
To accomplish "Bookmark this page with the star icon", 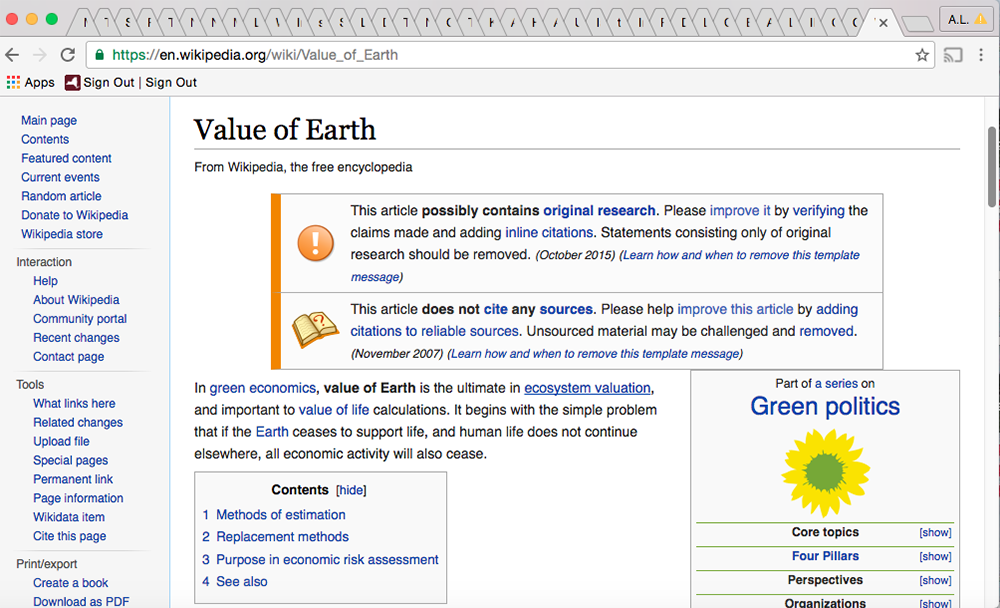I will pyautogui.click(x=922, y=55).
